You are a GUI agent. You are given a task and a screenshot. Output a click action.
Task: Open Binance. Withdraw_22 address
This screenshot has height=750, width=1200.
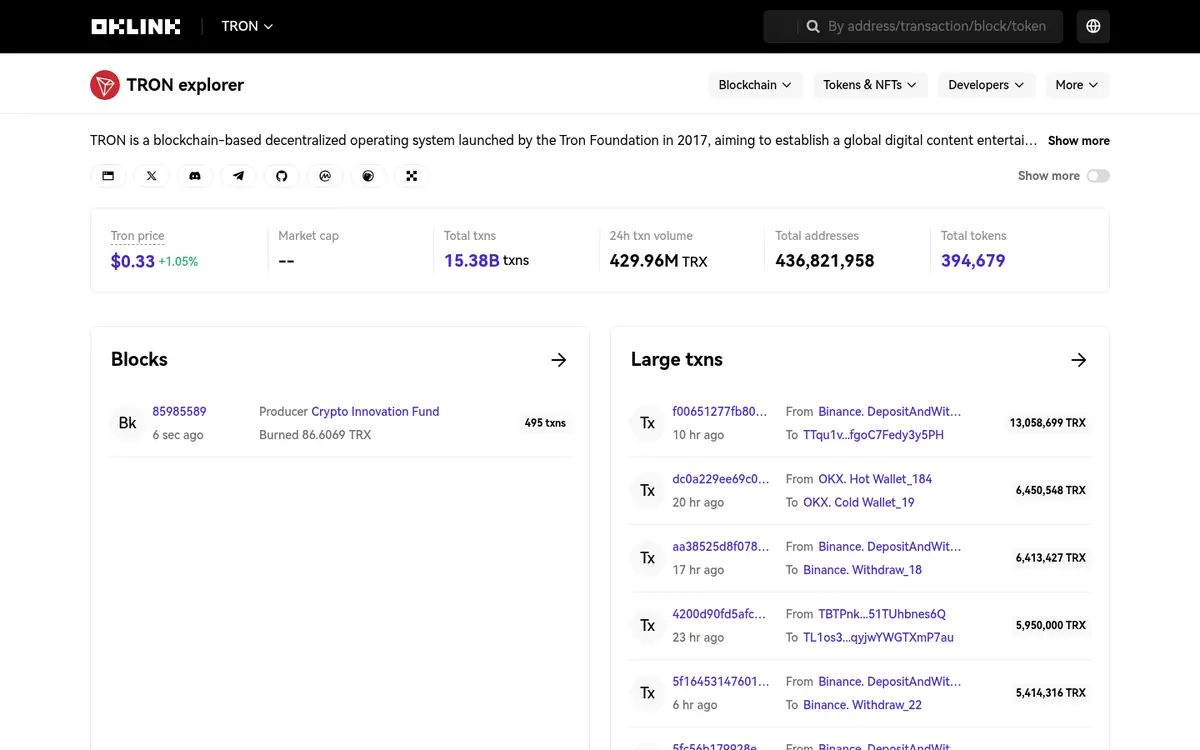pyautogui.click(x=863, y=705)
